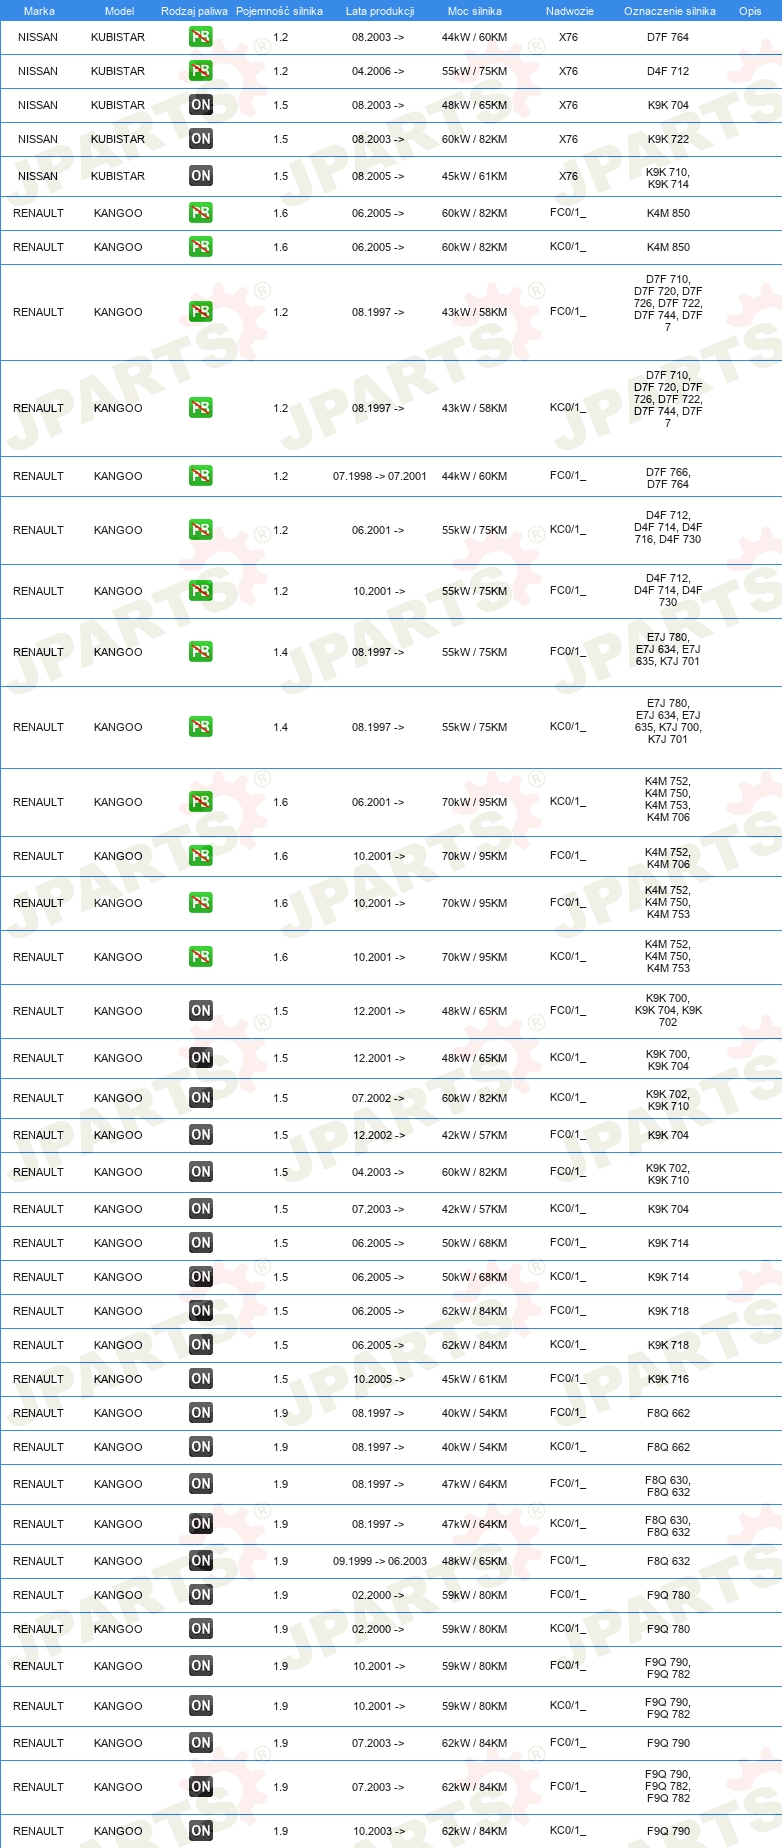This screenshot has width=782, height=1848.
Task: Click the petrol icon for Nissan Kubistar D7F 764
Action: click(201, 37)
